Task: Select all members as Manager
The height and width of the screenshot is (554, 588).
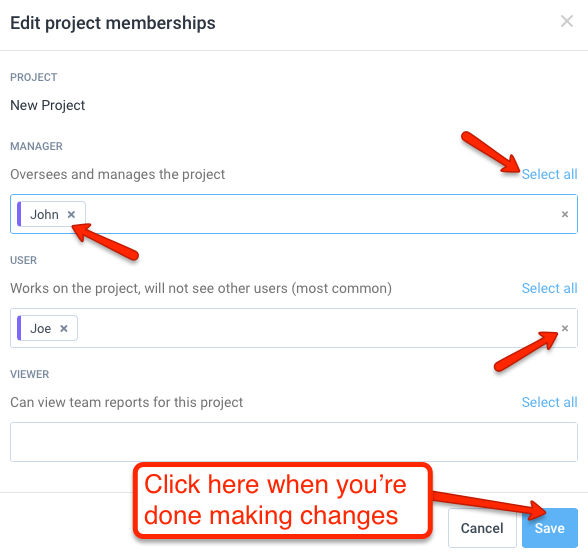Action: tap(549, 174)
